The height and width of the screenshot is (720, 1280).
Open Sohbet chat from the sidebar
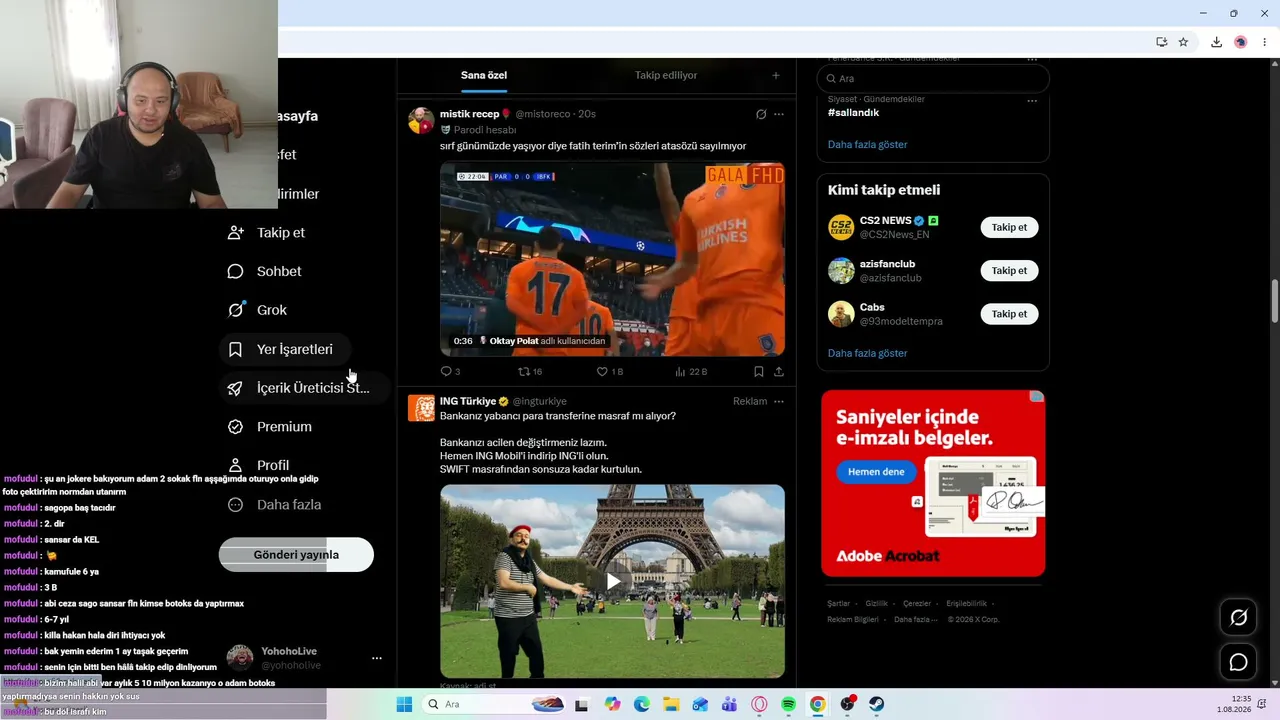pos(264,271)
